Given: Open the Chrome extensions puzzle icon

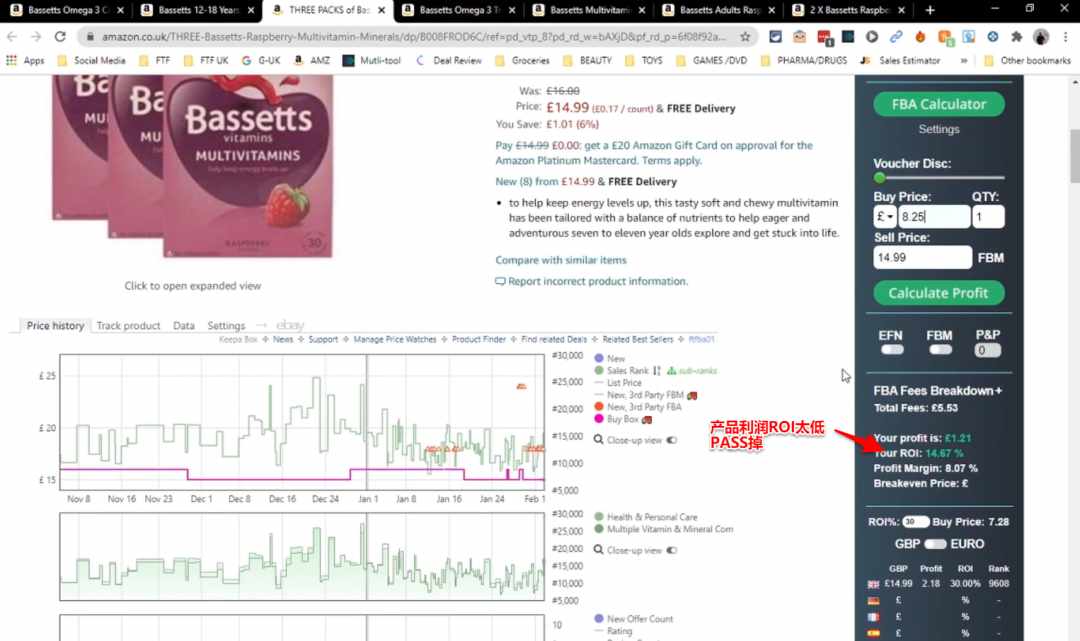Looking at the screenshot, I should pyautogui.click(x=1017, y=36).
